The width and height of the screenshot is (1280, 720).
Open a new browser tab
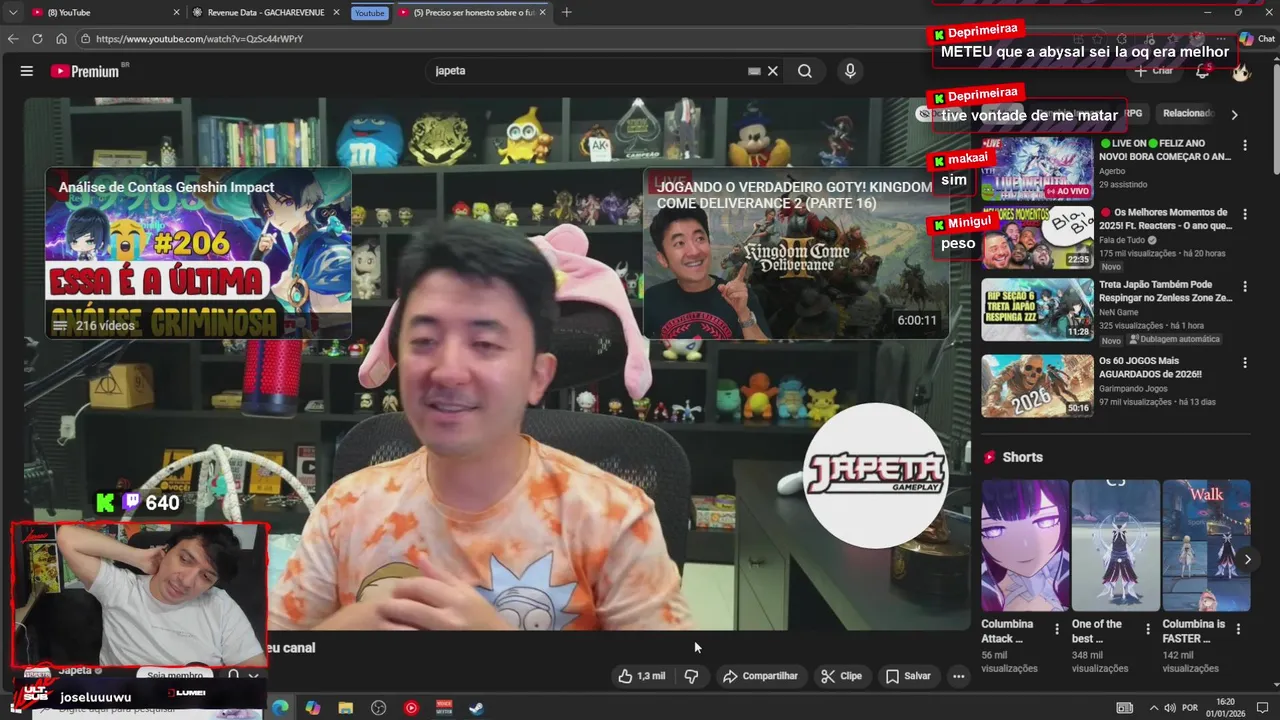coord(567,12)
